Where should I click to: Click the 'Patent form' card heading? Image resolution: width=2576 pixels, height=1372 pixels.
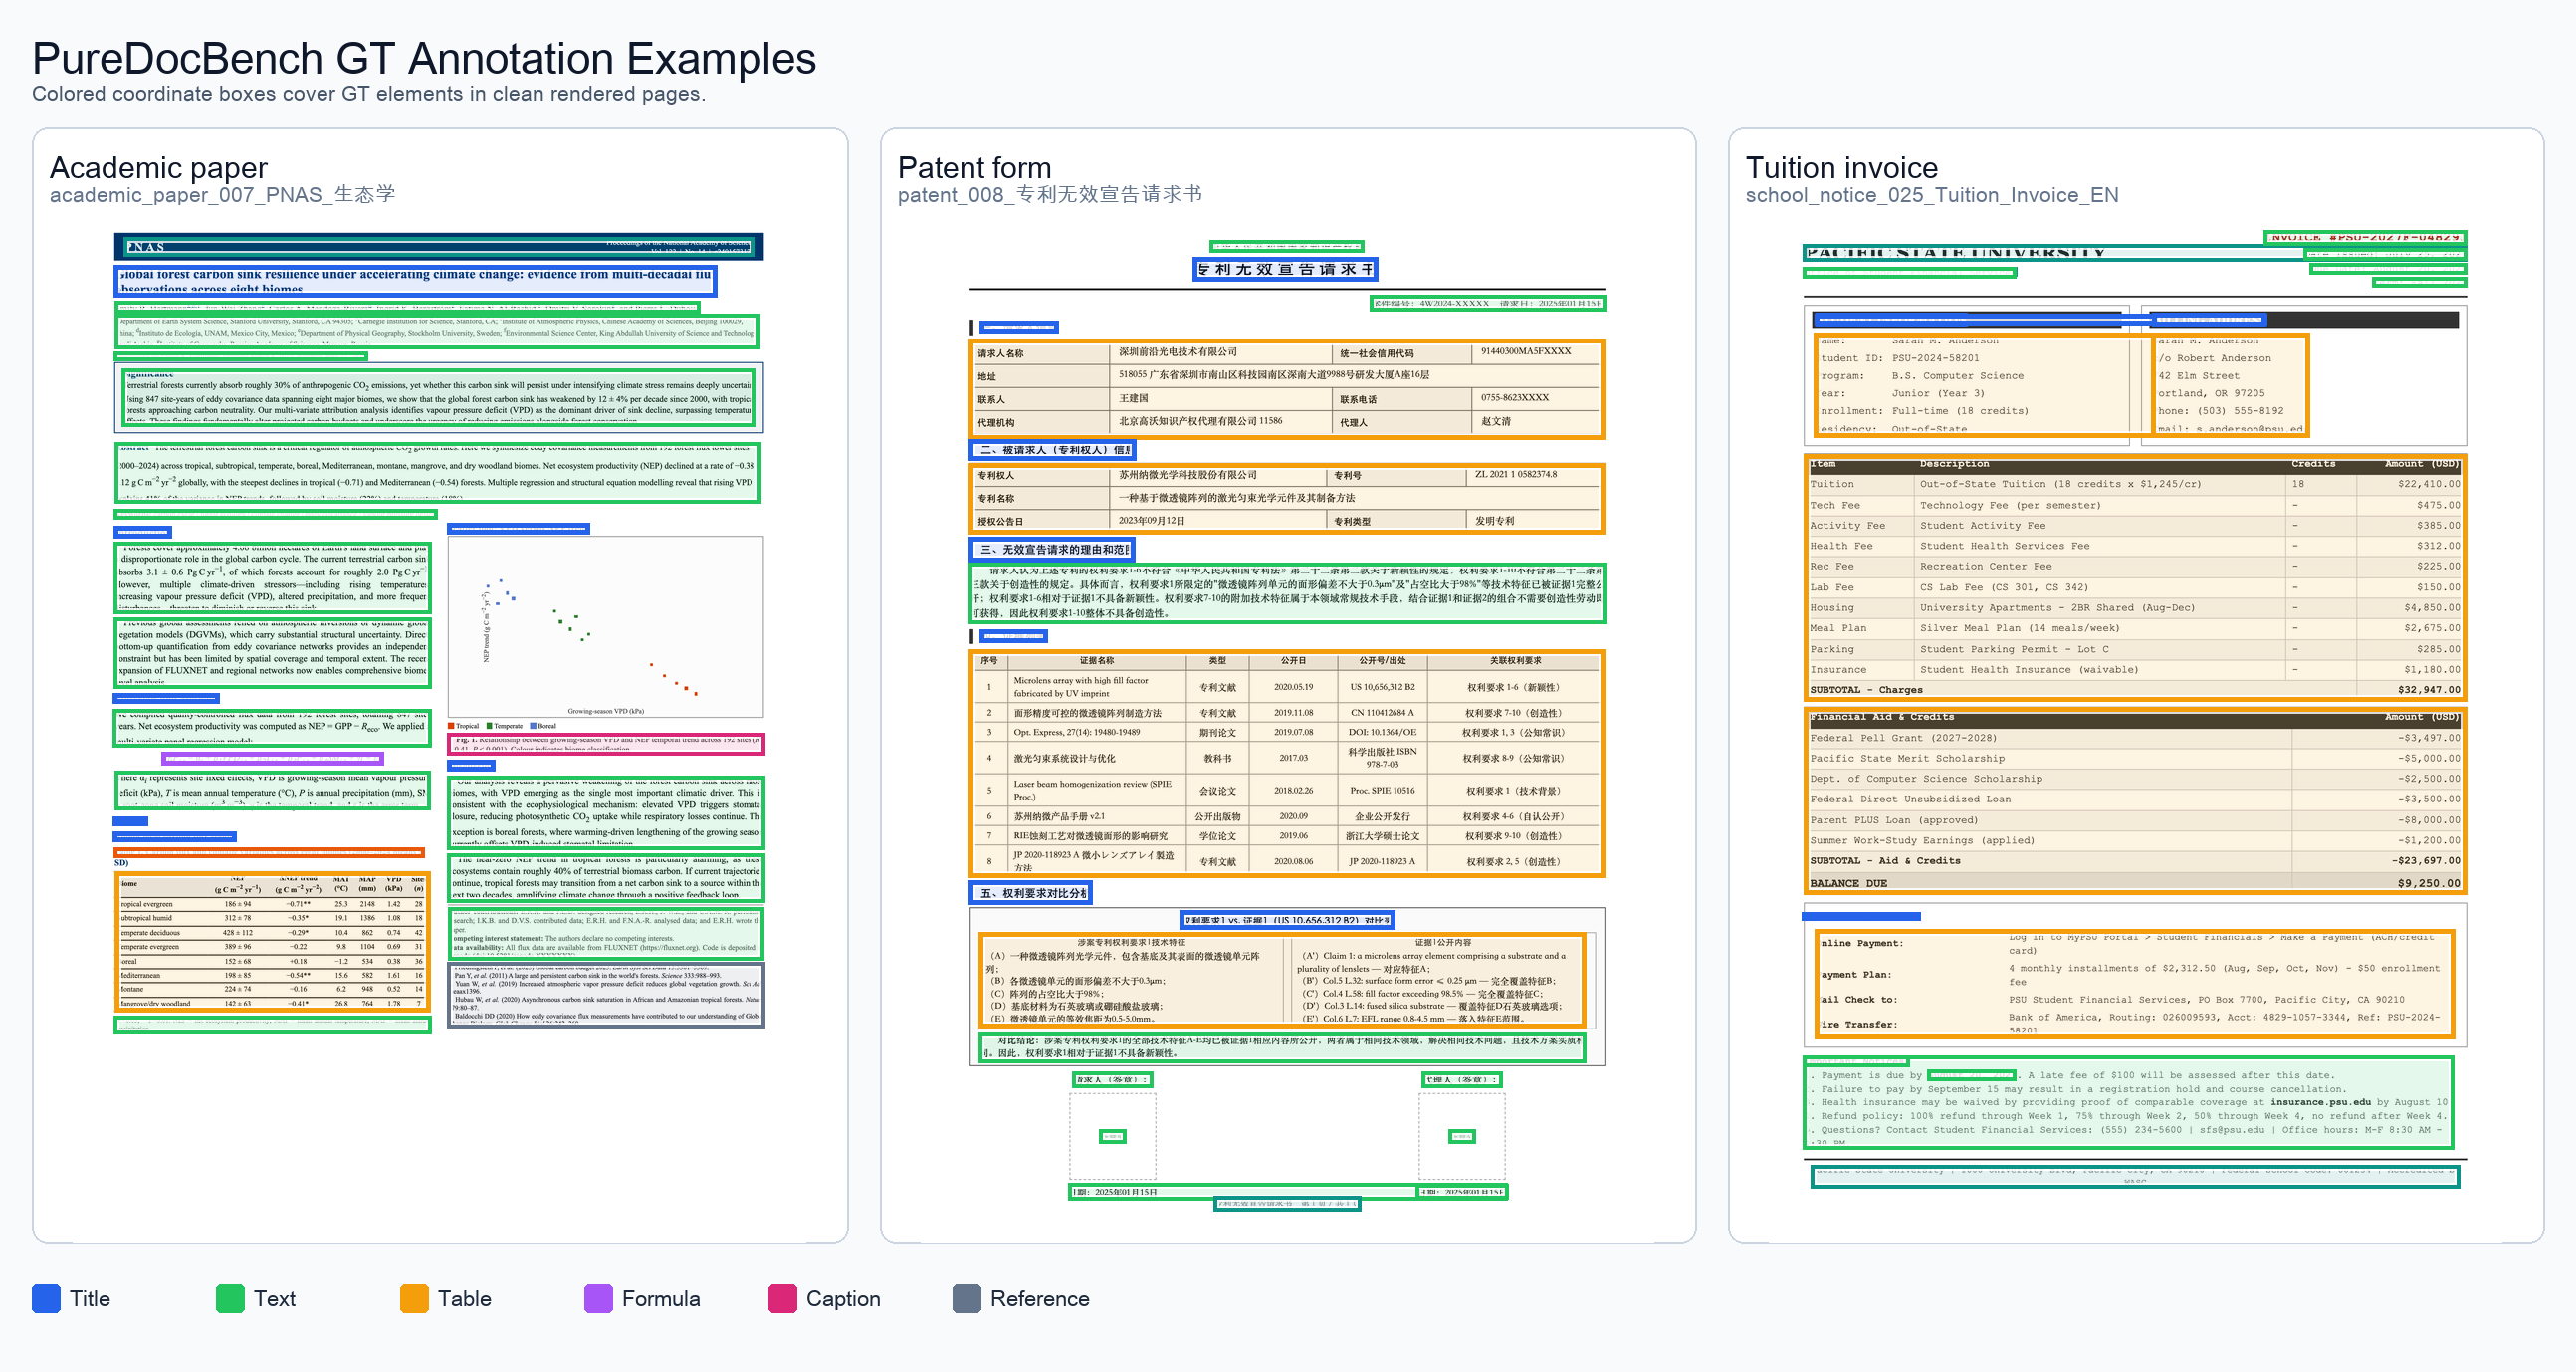coord(974,167)
